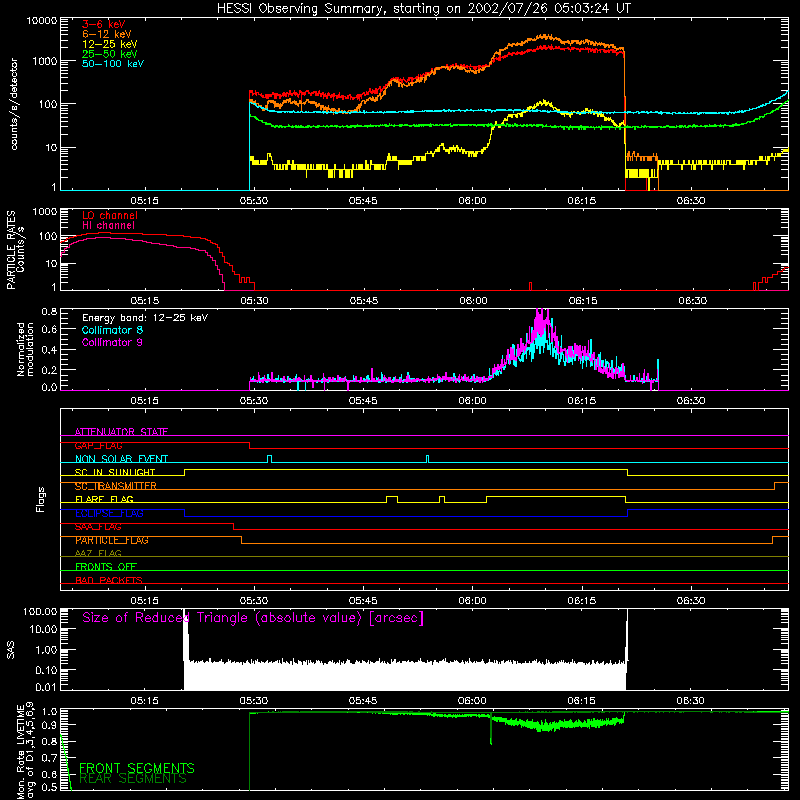Select the ECLIPSE_FLAG label
The image size is (800, 800).
click(109, 513)
